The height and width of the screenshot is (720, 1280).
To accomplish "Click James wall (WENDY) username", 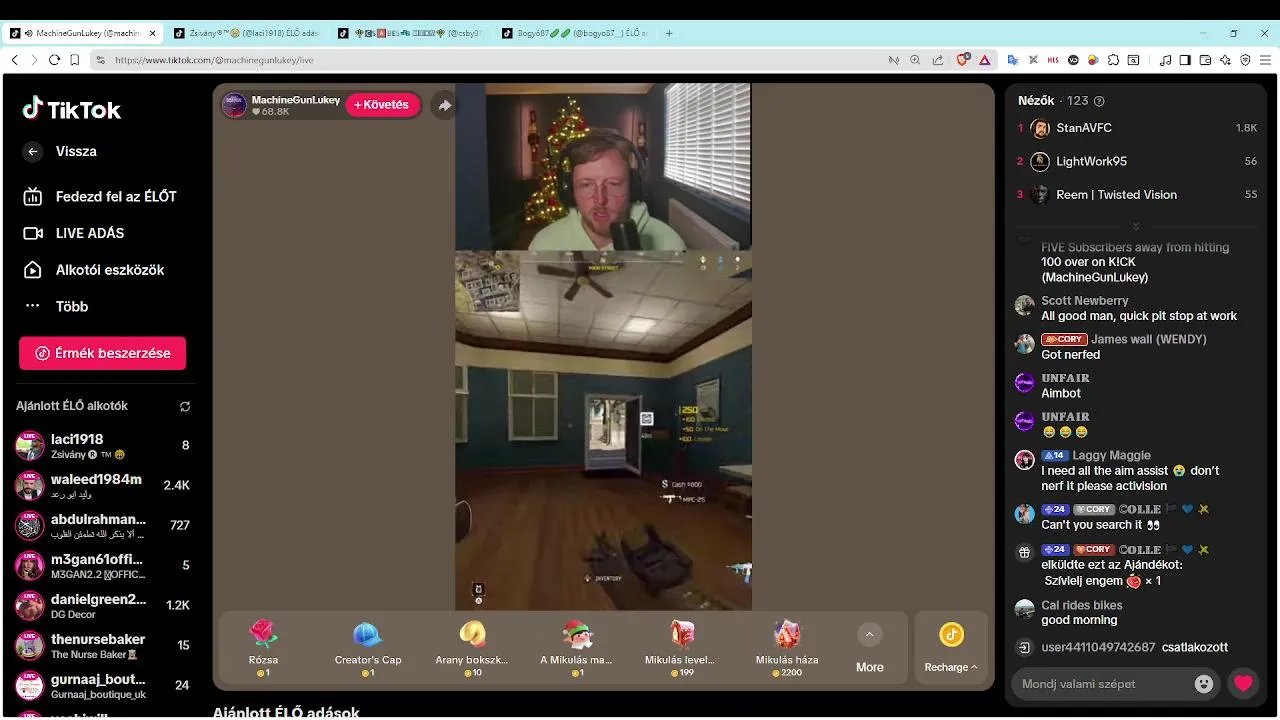I will (x=1149, y=339).
